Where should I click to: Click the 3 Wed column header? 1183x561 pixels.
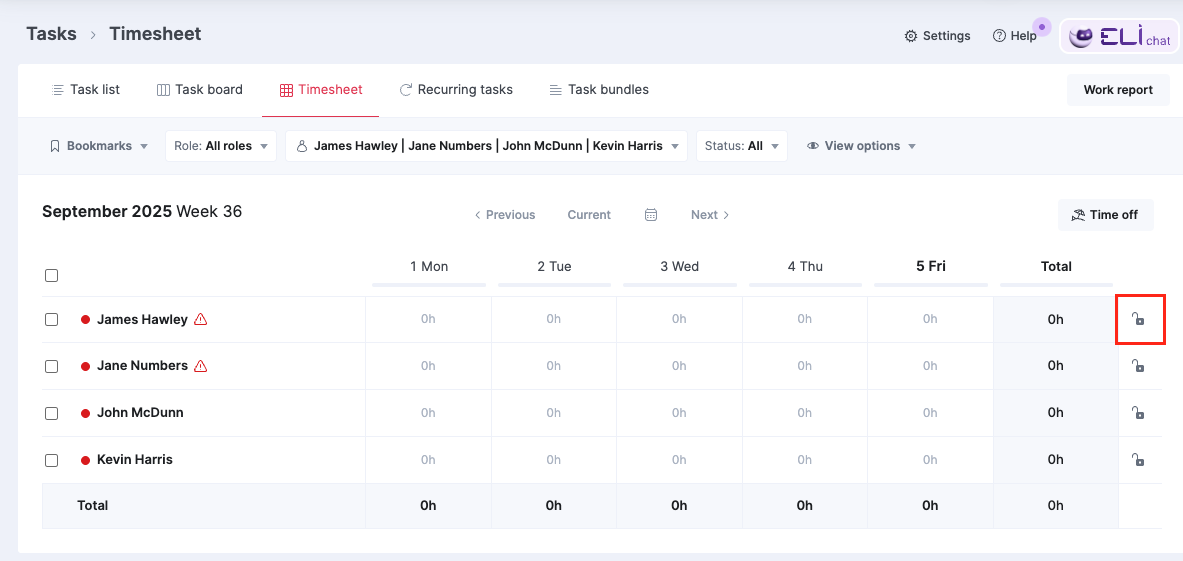pyautogui.click(x=680, y=266)
